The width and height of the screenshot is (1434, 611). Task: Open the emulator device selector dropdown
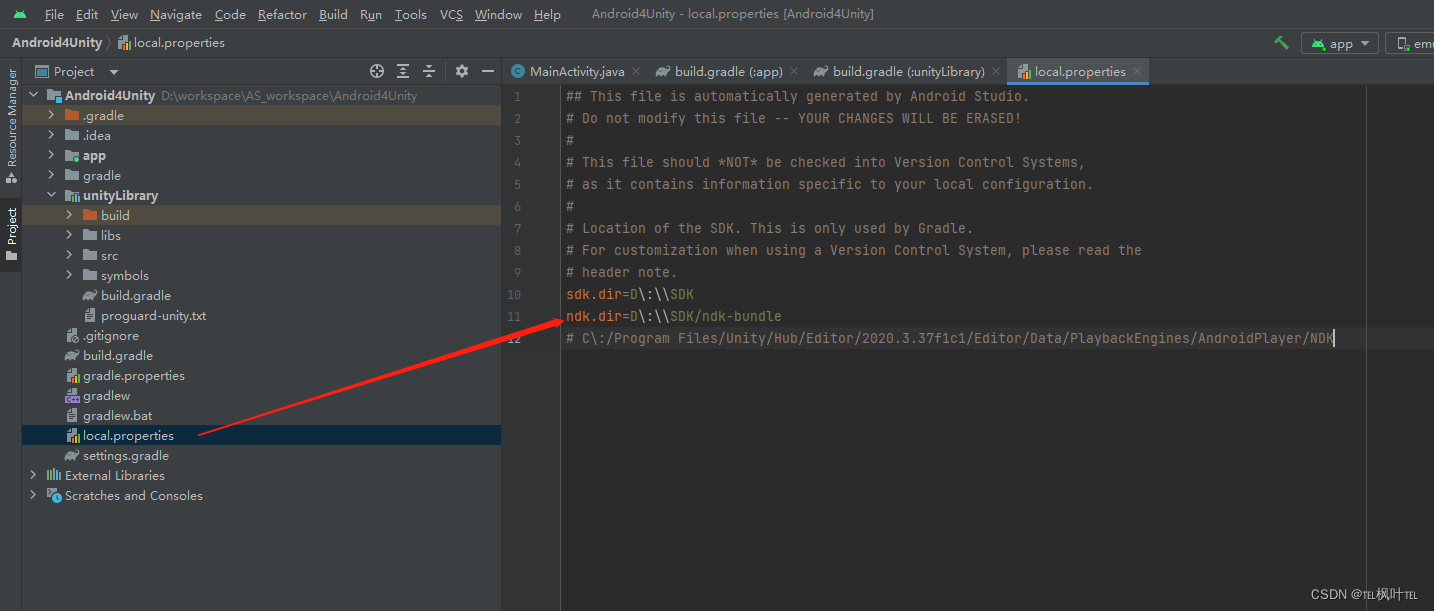[1410, 43]
